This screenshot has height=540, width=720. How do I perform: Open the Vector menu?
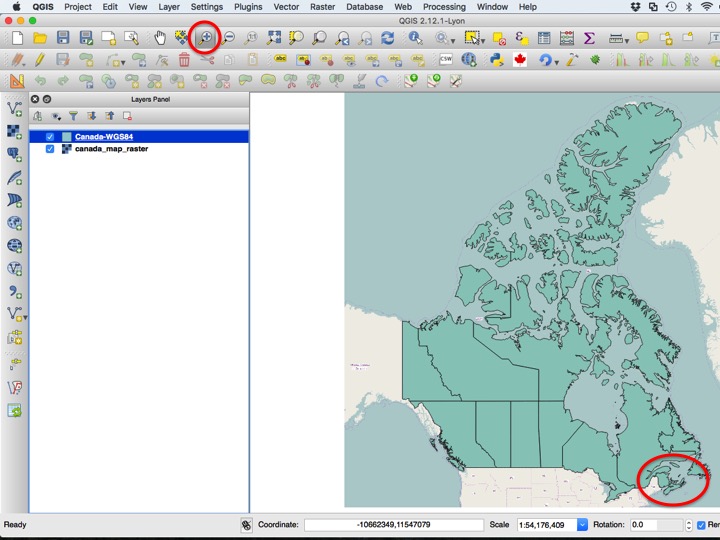[x=286, y=7]
